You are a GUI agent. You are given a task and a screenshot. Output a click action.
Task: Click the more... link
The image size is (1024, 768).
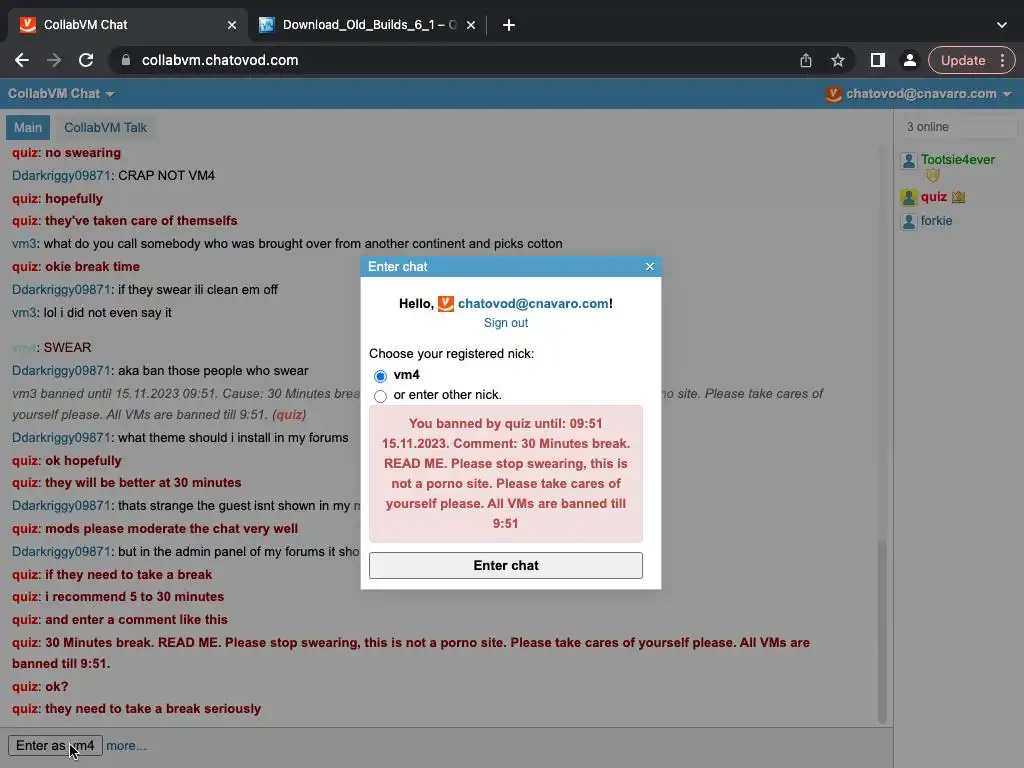click(x=126, y=746)
